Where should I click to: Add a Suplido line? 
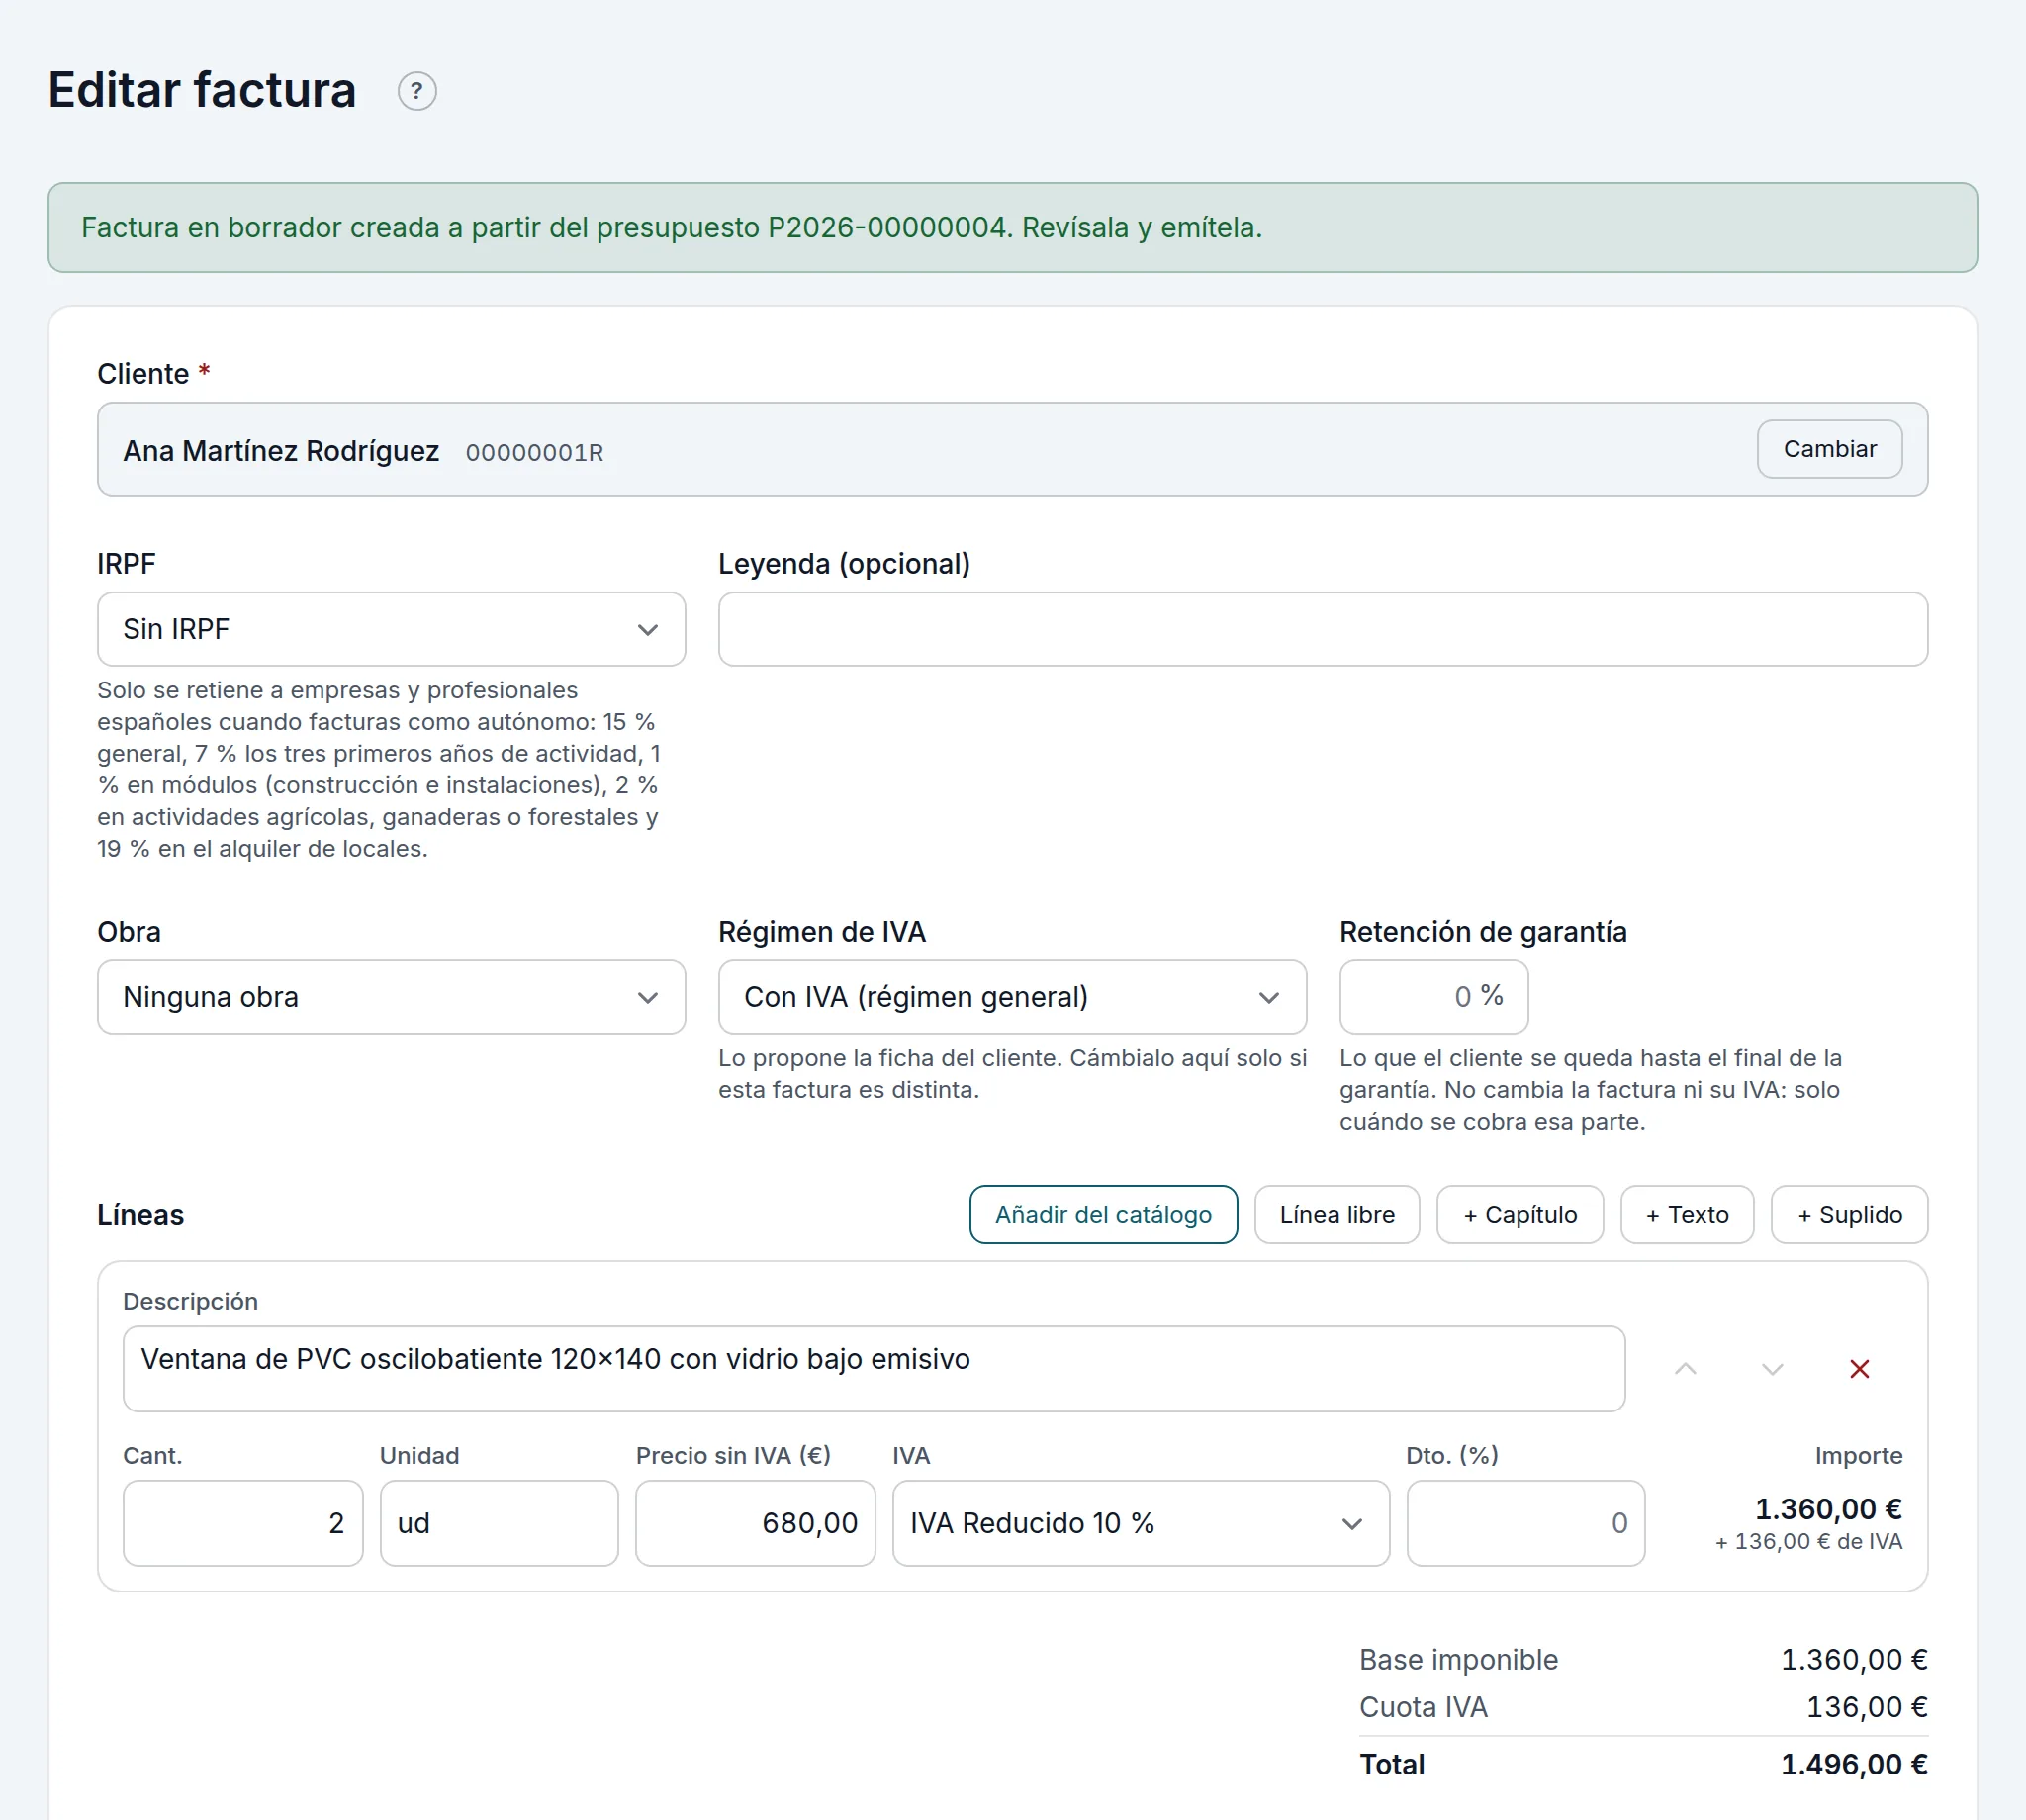[1849, 1214]
